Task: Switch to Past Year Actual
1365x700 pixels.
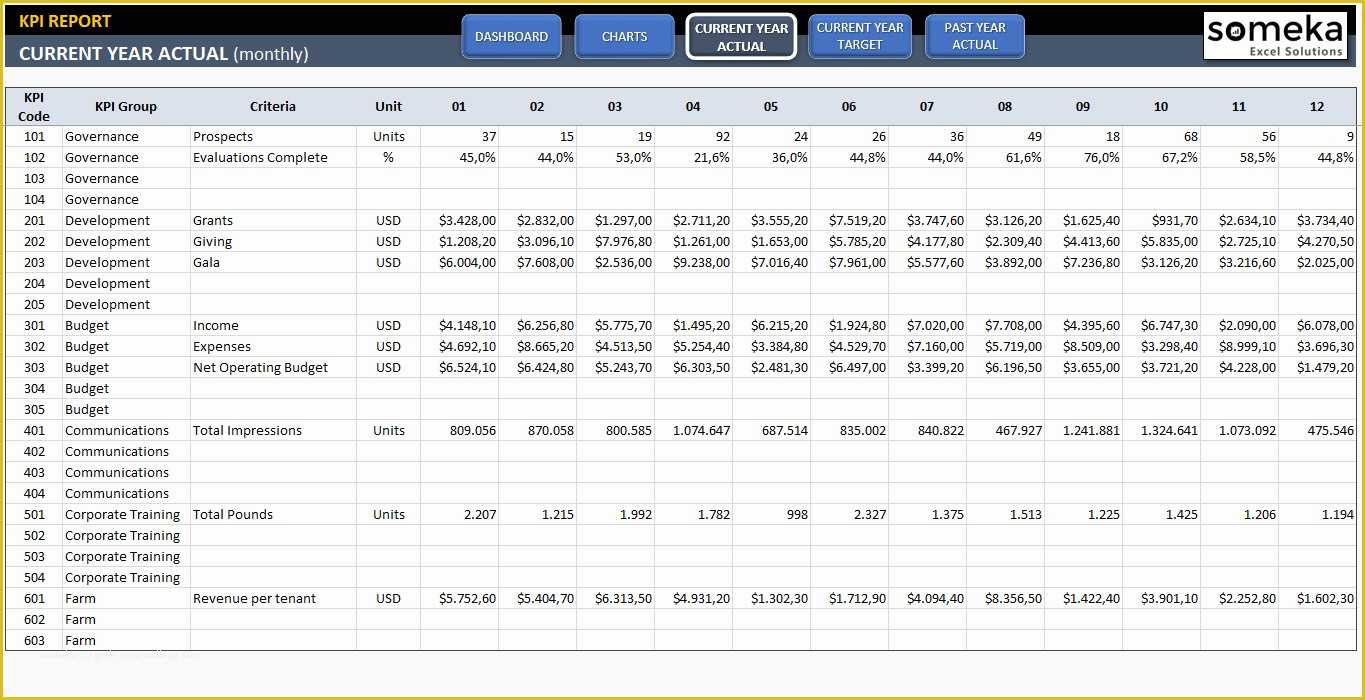Action: [x=975, y=36]
